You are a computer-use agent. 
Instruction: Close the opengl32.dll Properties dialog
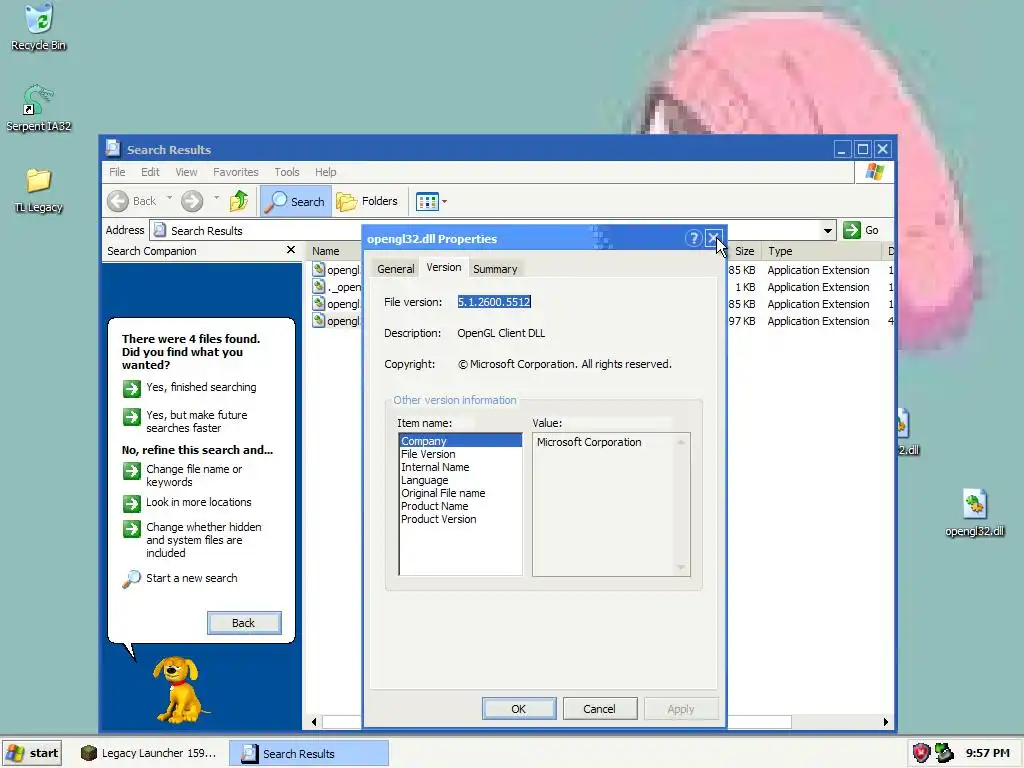point(714,238)
